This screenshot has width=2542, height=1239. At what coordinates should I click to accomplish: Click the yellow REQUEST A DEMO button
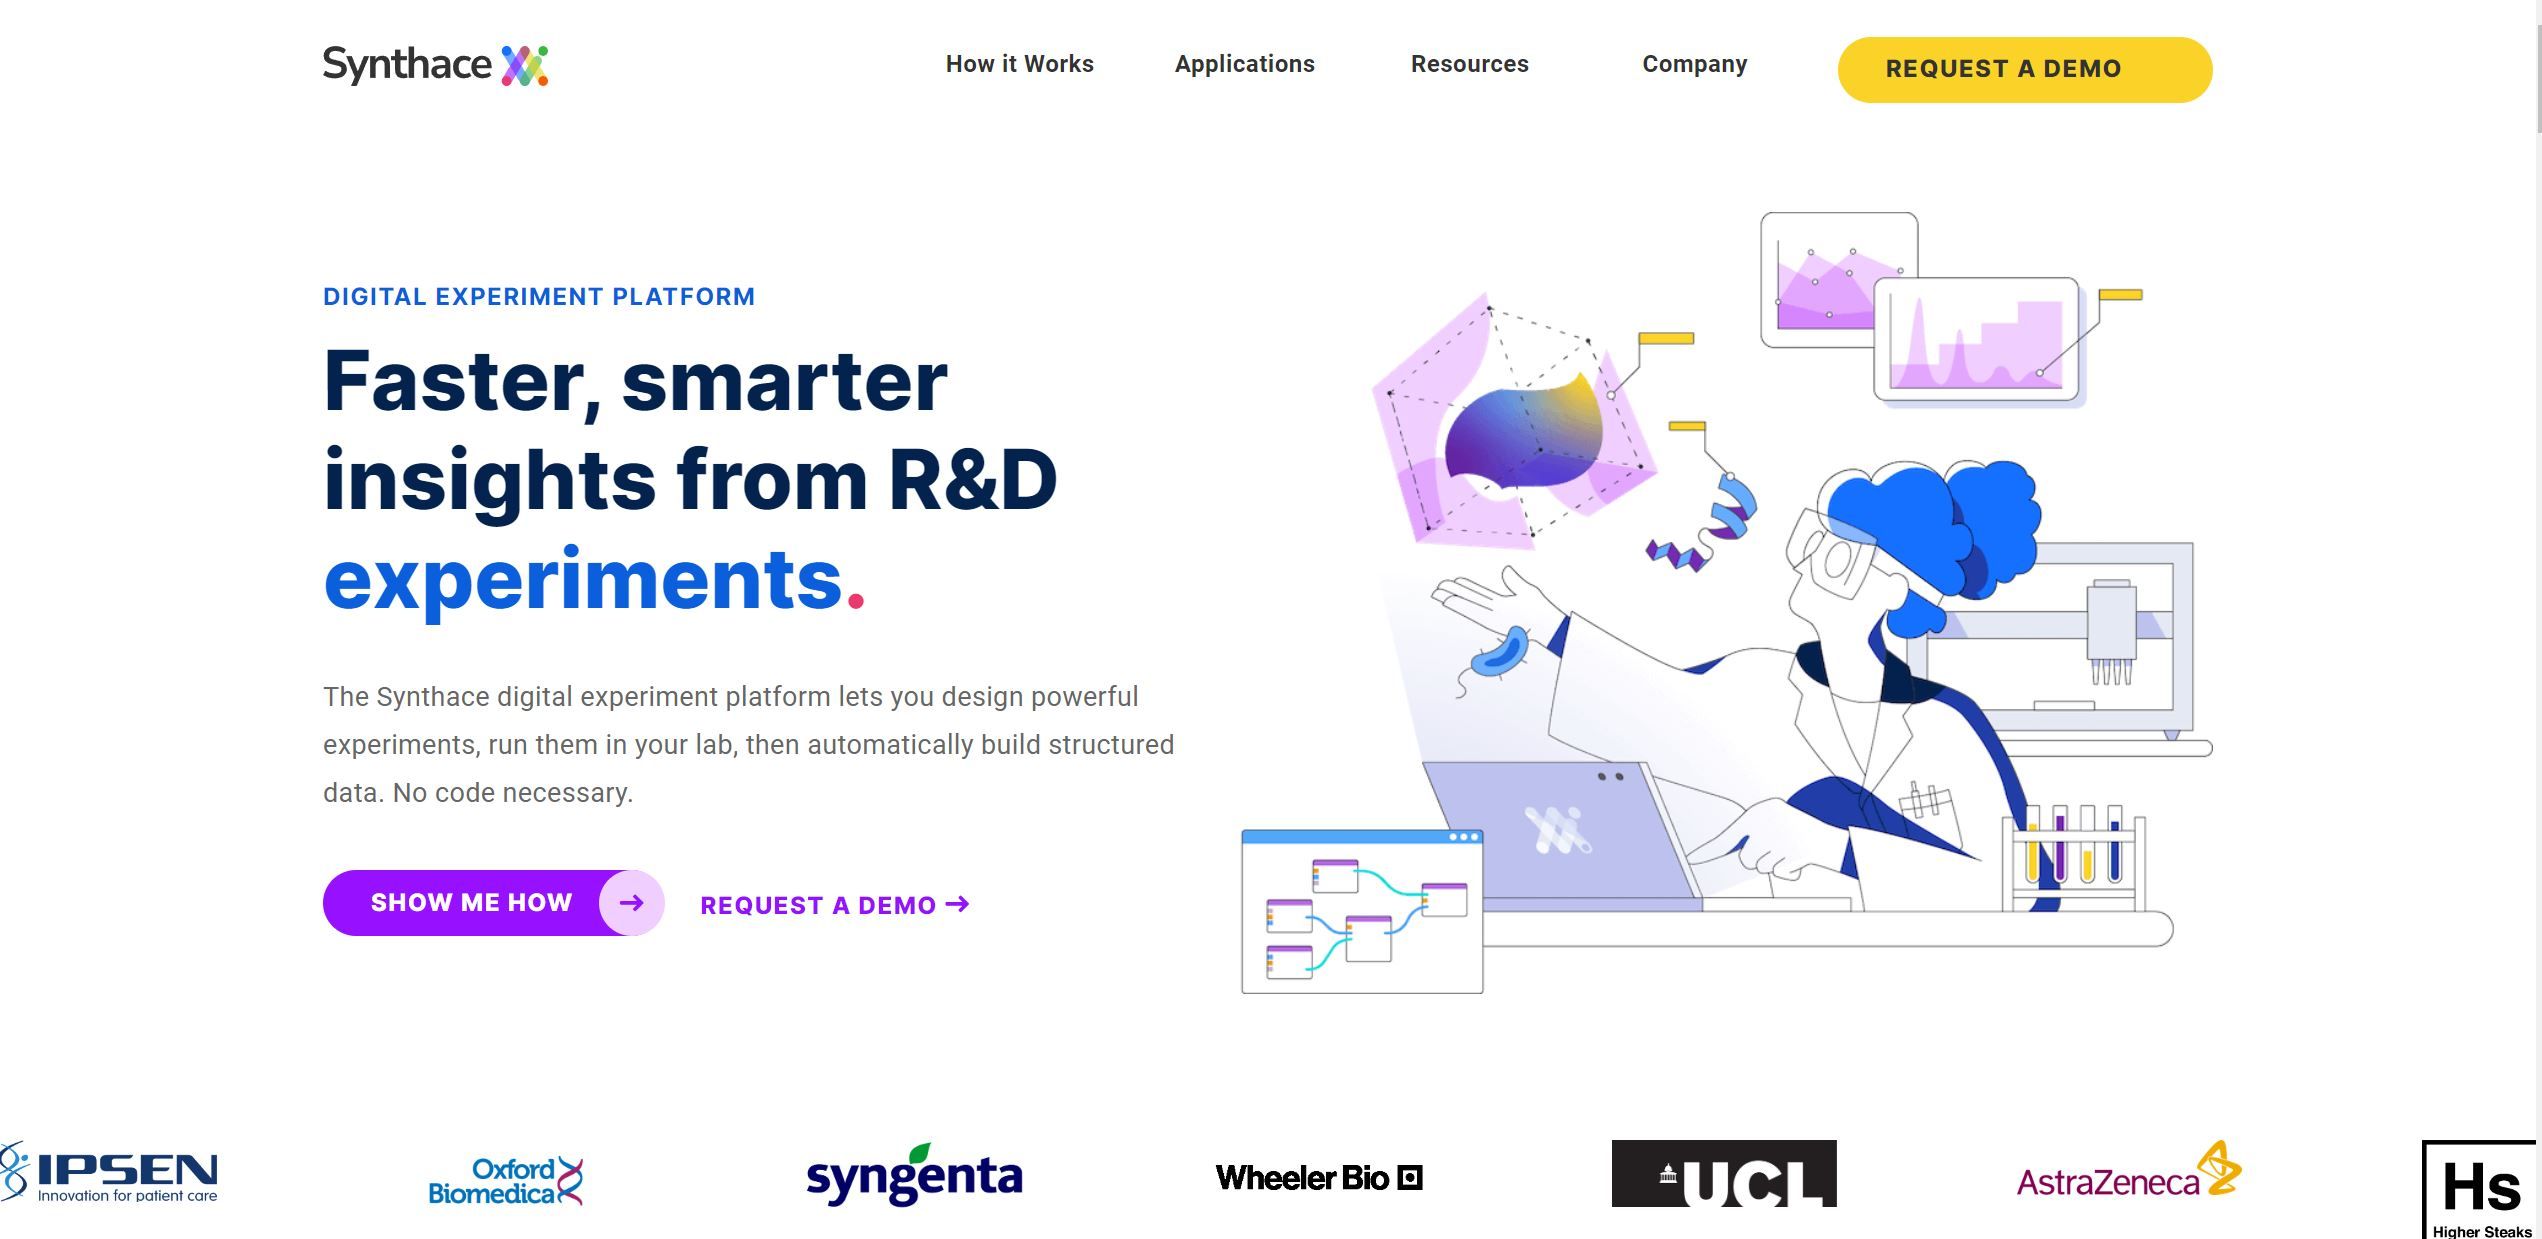(x=2024, y=68)
